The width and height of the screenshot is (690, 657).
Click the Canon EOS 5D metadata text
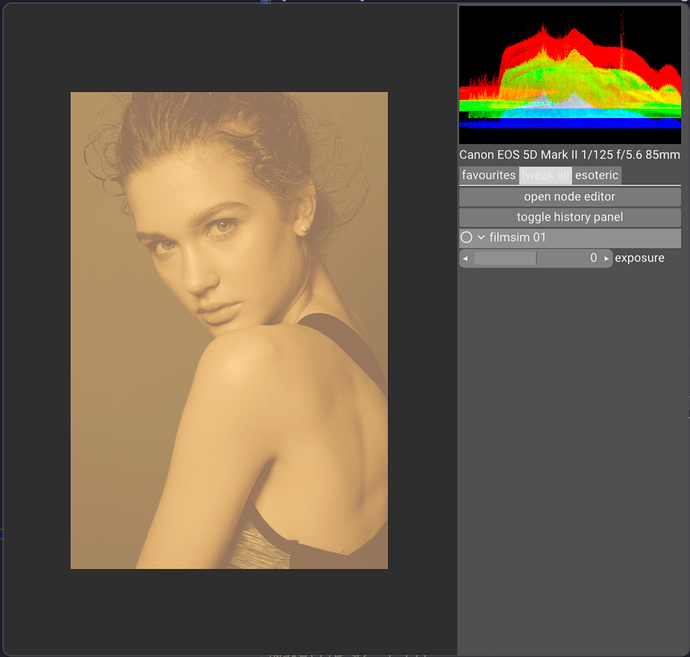(x=569, y=155)
